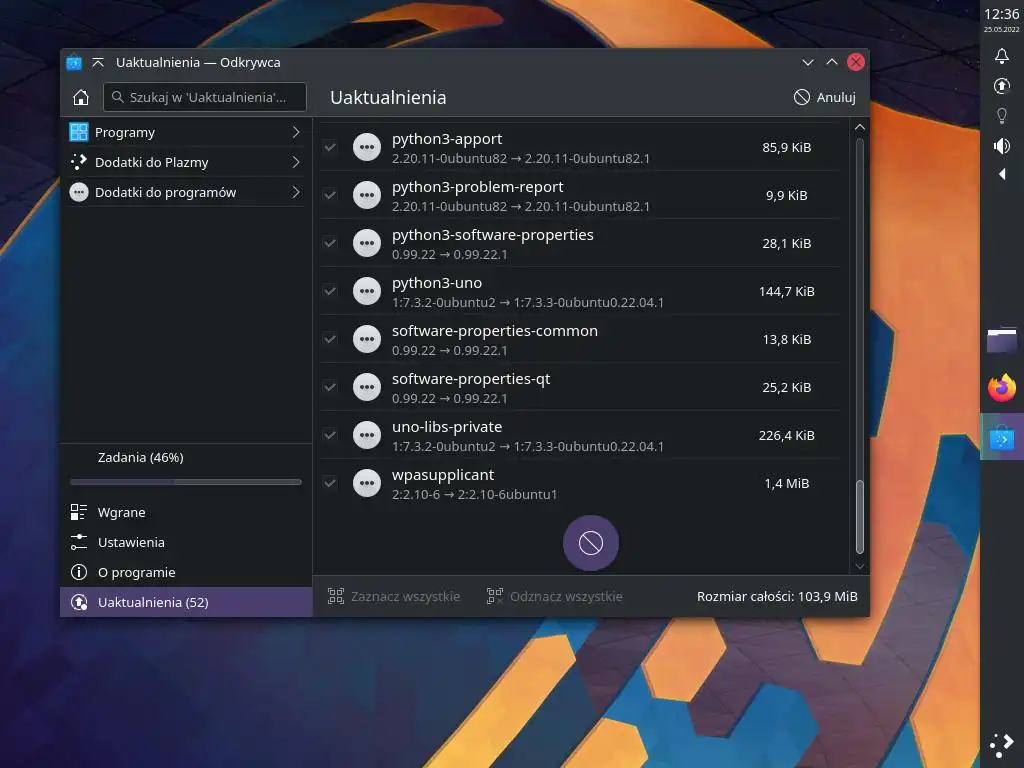The width and height of the screenshot is (1024, 768).
Task: Expand the Programy category arrow
Action: click(296, 132)
